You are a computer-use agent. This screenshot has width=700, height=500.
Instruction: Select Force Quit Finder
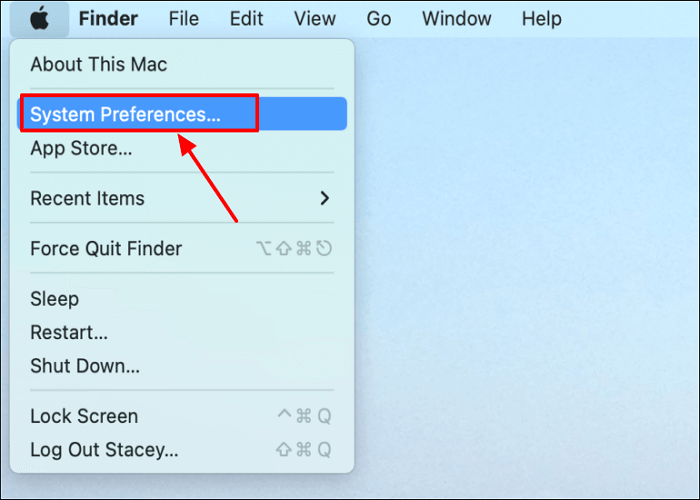click(106, 249)
